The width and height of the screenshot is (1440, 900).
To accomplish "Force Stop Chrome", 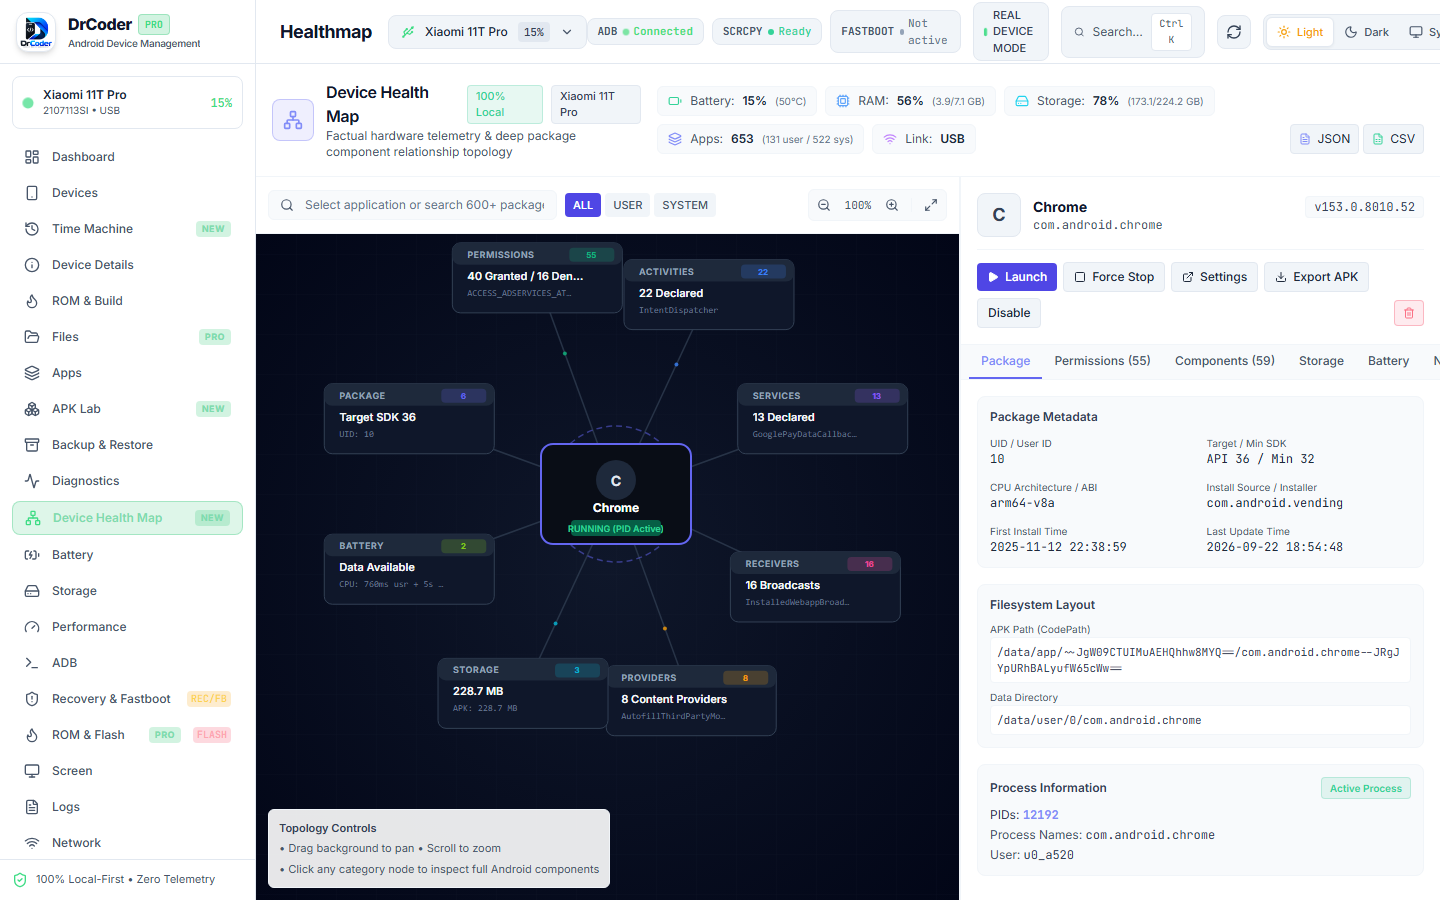I will 1114,277.
